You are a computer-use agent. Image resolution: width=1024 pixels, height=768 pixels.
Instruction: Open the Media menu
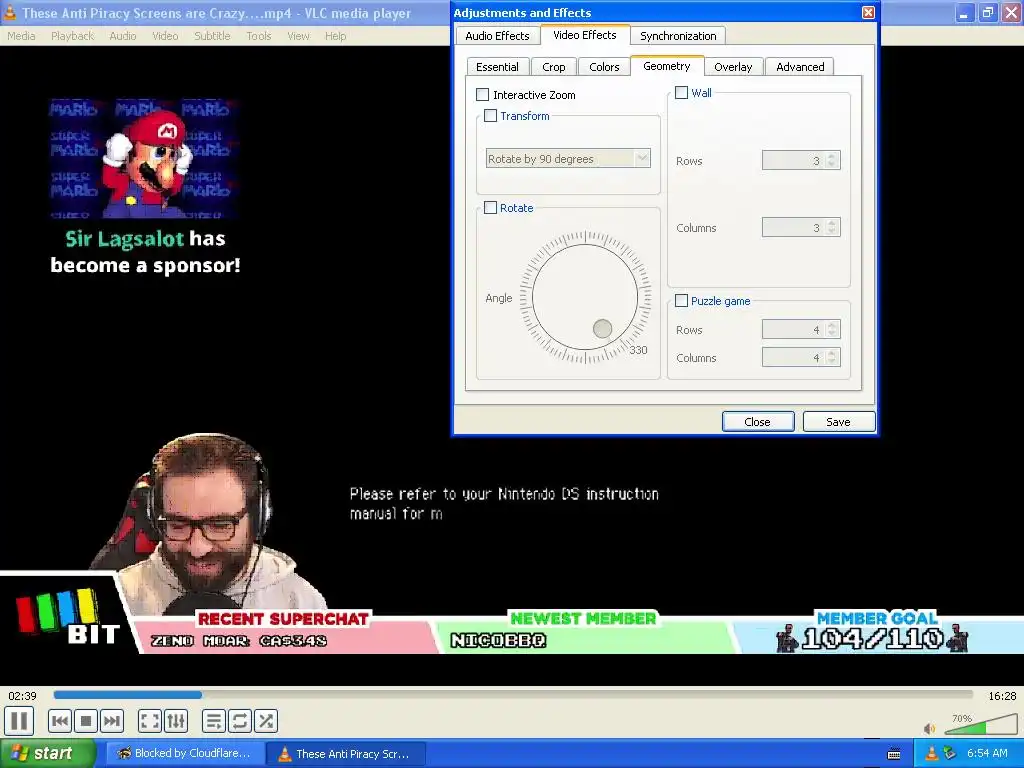pos(21,36)
